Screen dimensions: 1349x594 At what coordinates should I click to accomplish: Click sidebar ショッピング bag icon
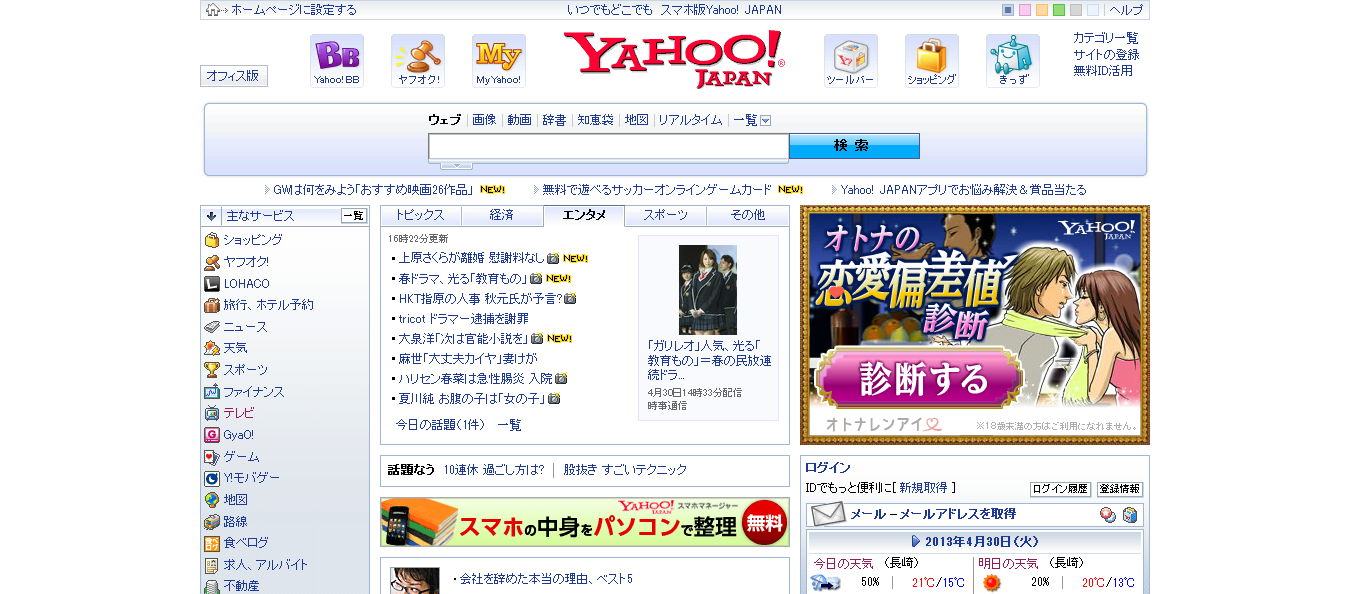211,240
